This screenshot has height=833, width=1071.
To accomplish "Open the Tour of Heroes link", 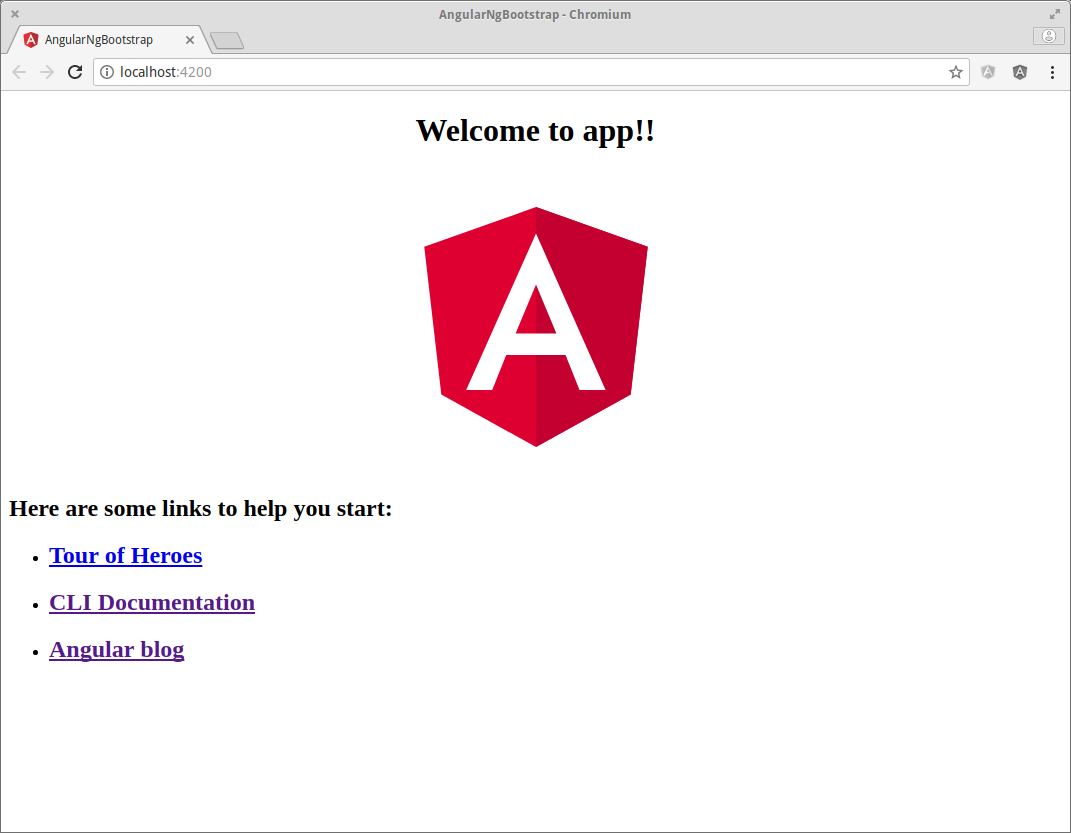I will (126, 555).
